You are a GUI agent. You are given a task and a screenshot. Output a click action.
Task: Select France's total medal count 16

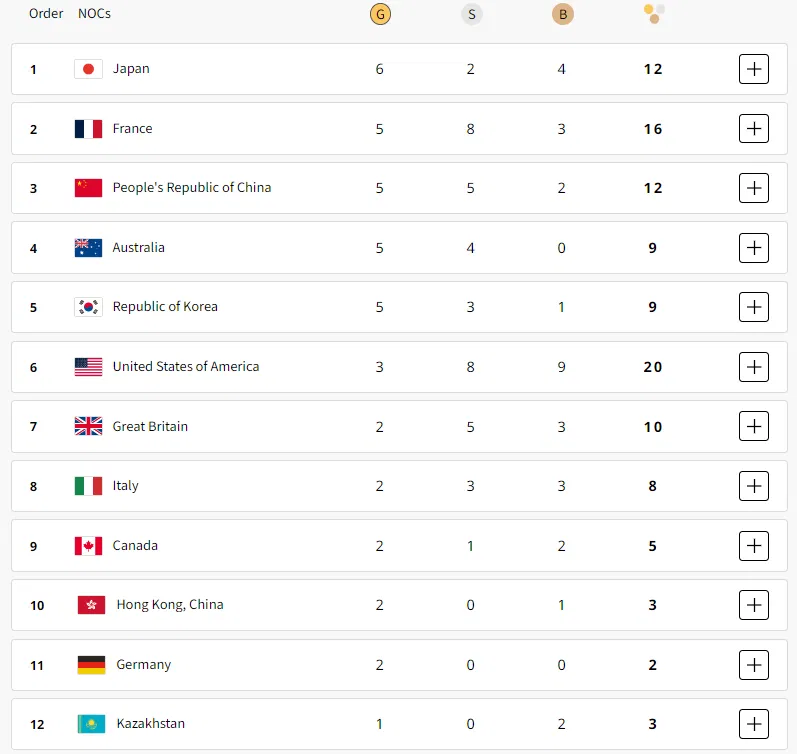click(653, 129)
